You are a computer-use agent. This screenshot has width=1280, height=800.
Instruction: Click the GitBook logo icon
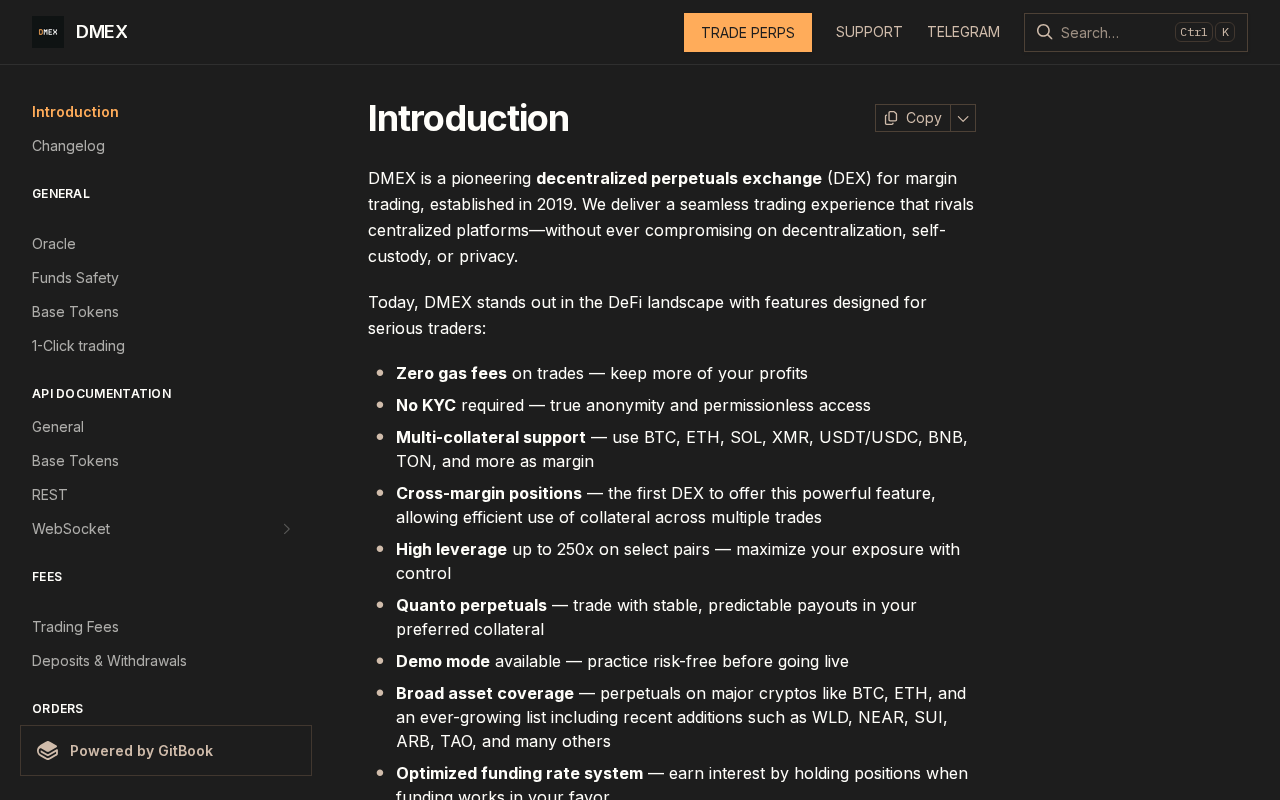[48, 751]
